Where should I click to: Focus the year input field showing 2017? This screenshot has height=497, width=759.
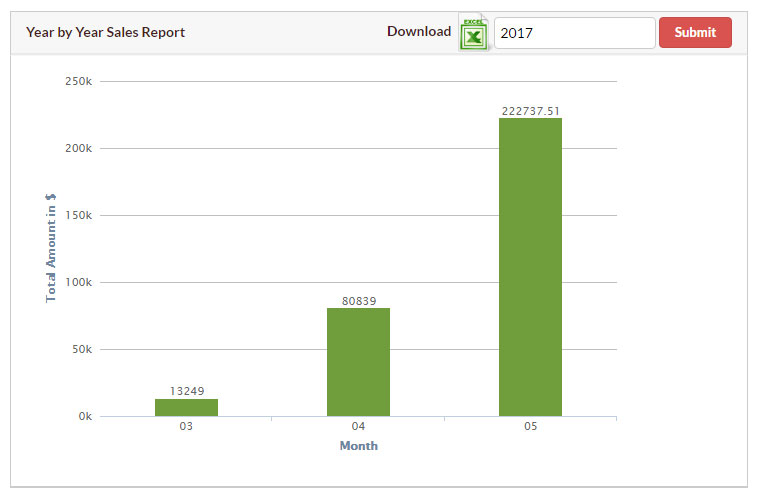click(x=574, y=33)
